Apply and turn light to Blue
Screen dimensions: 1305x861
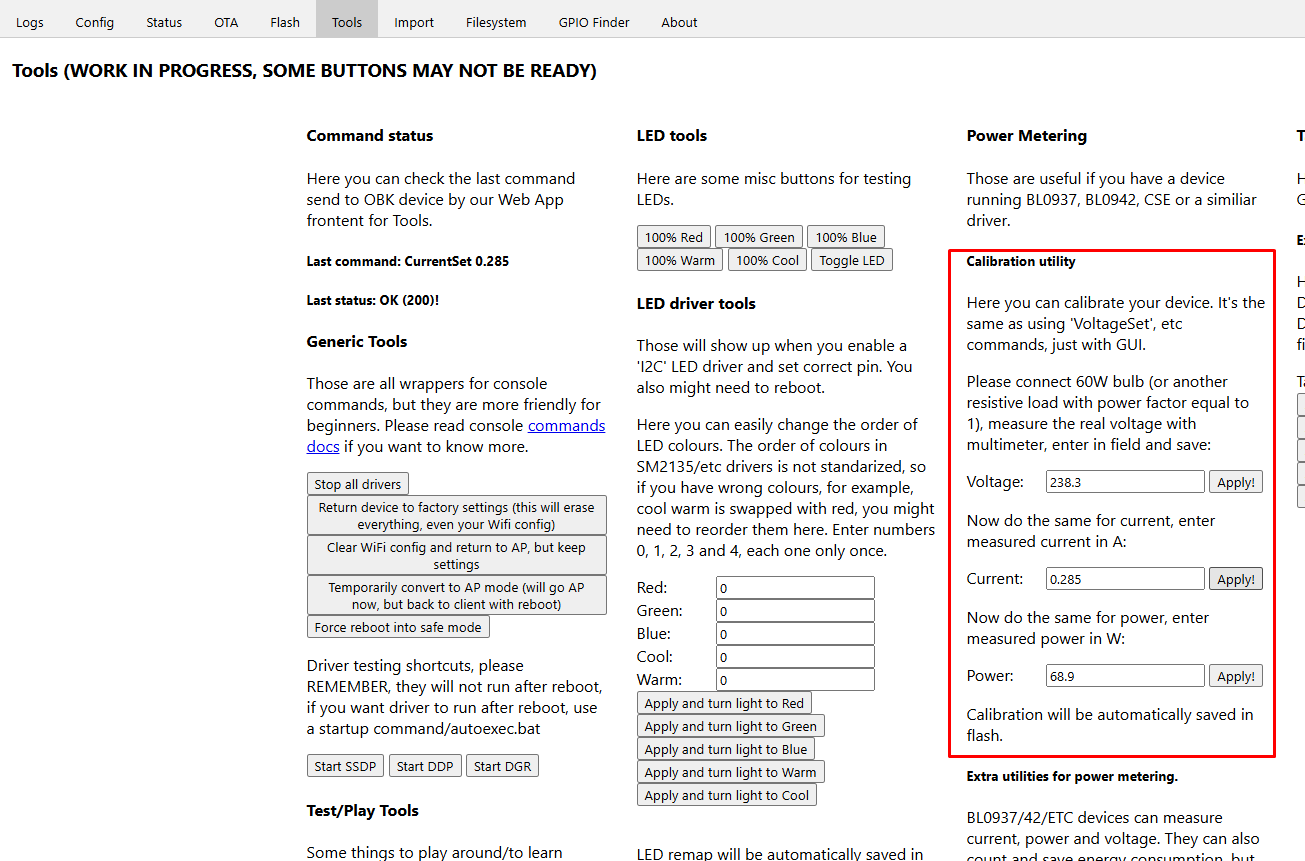[726, 749]
